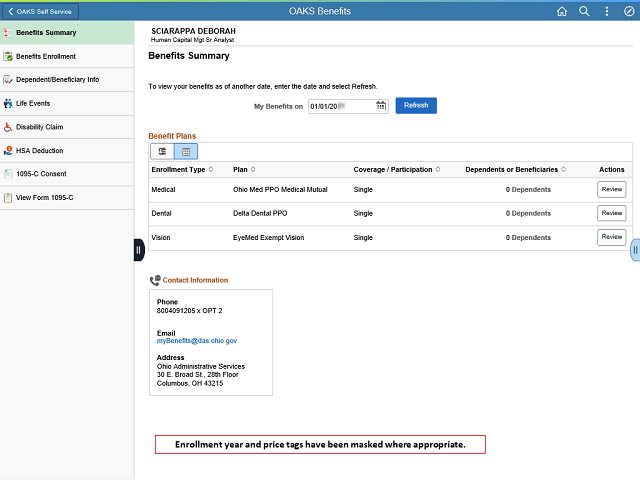The image size is (640, 480).
Task: Click 'SCIARAPPA DEBORAH' employee name
Action: 193,31
